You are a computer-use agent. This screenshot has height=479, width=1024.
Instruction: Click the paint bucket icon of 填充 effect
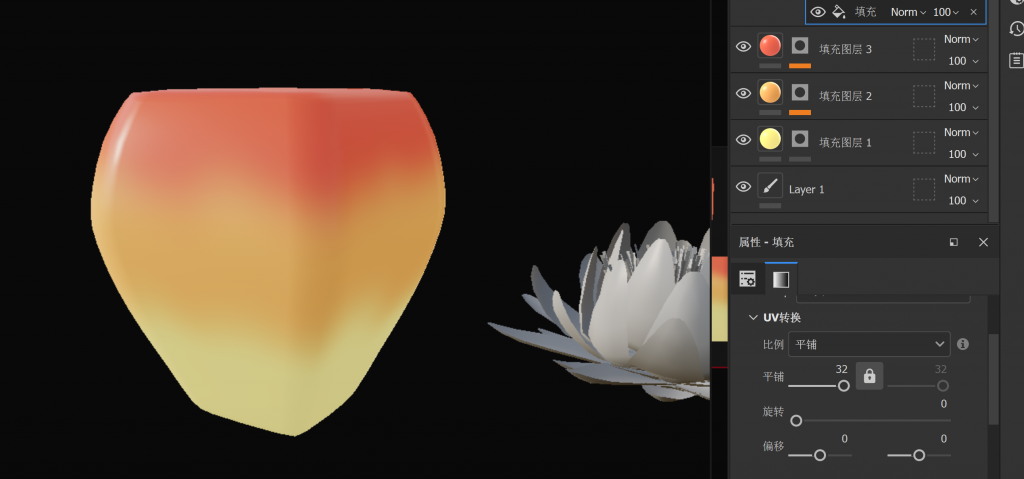[x=839, y=12]
